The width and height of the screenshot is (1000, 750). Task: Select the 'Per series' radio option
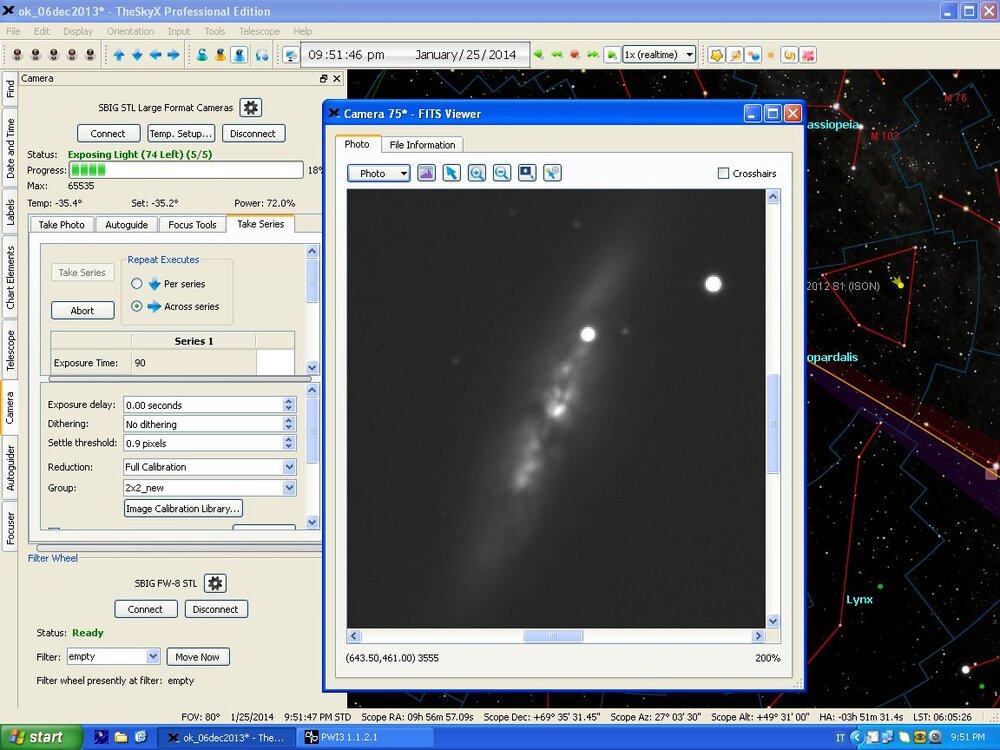137,284
